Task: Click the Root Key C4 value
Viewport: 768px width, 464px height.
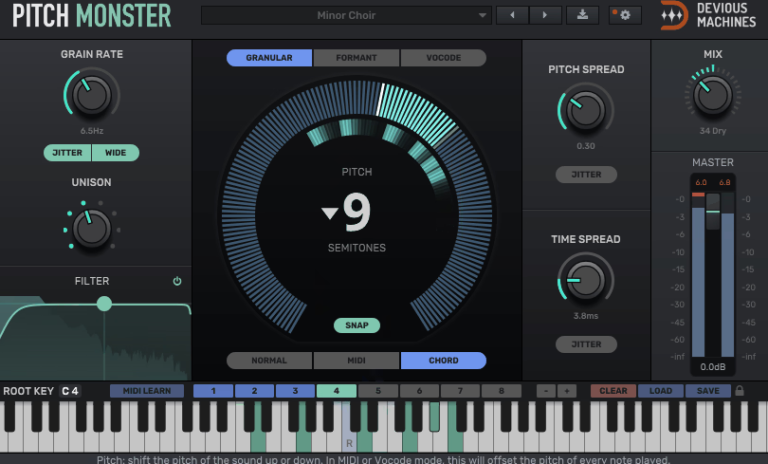Action: 71,391
